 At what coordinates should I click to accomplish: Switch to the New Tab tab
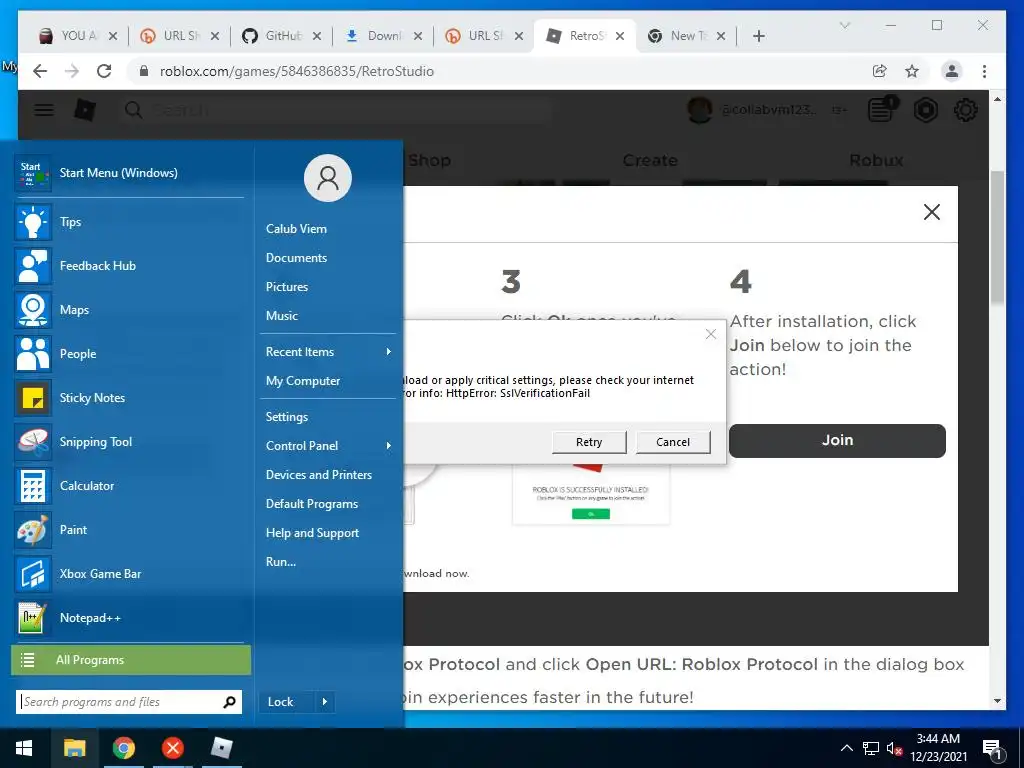pyautogui.click(x=686, y=36)
